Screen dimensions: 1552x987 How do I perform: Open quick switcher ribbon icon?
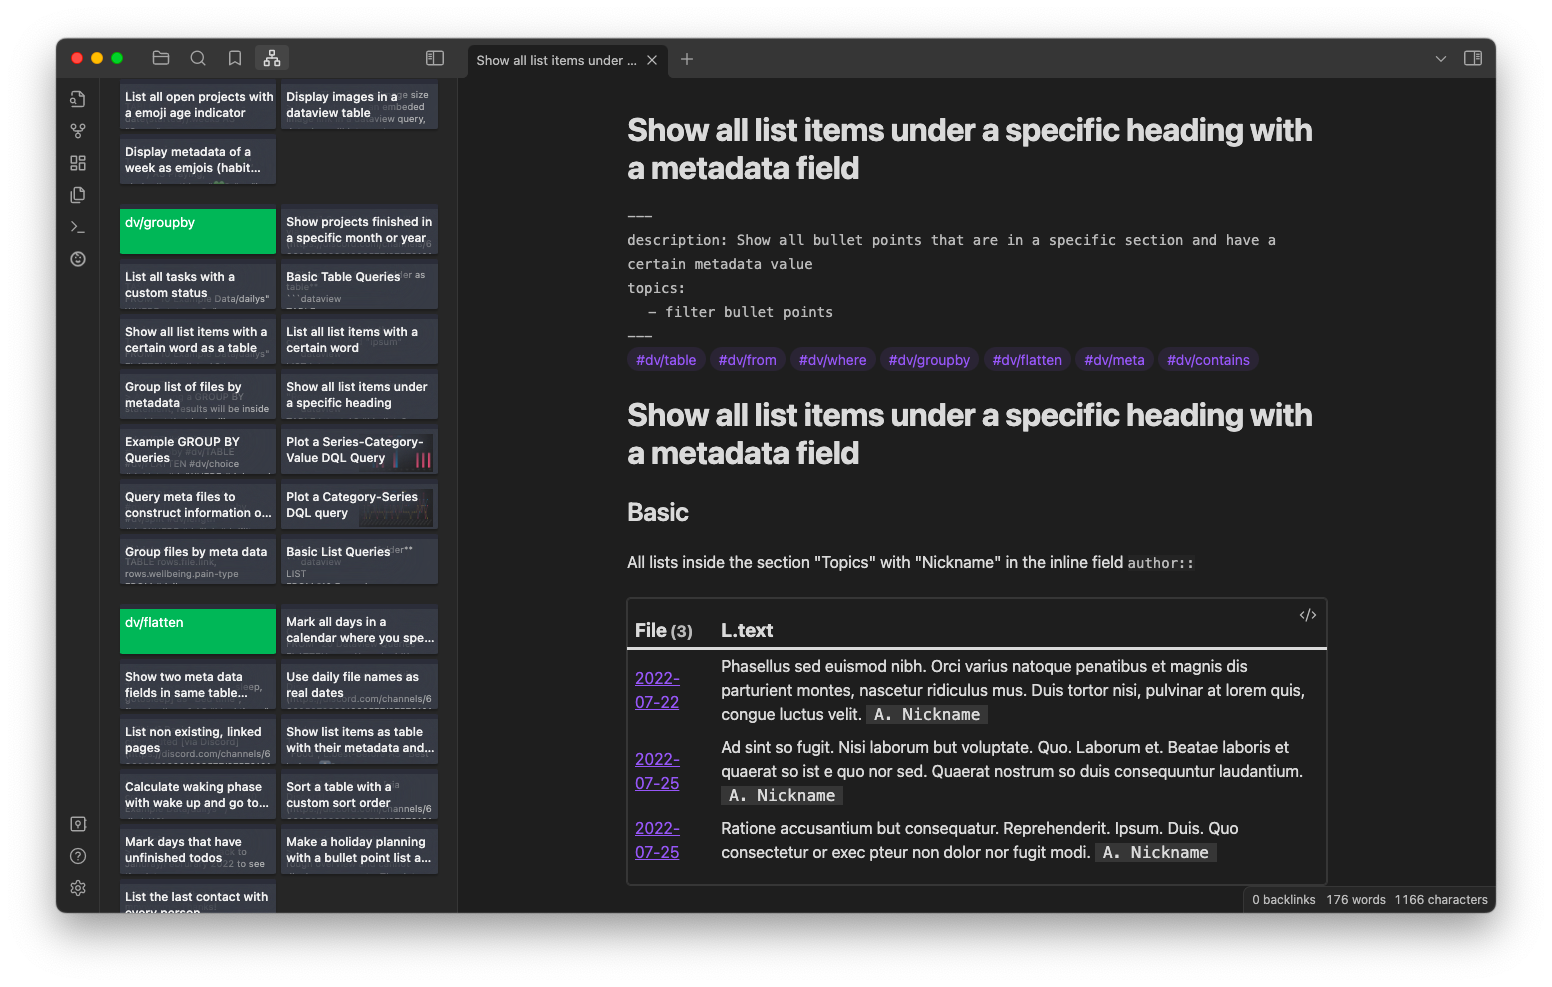(78, 99)
